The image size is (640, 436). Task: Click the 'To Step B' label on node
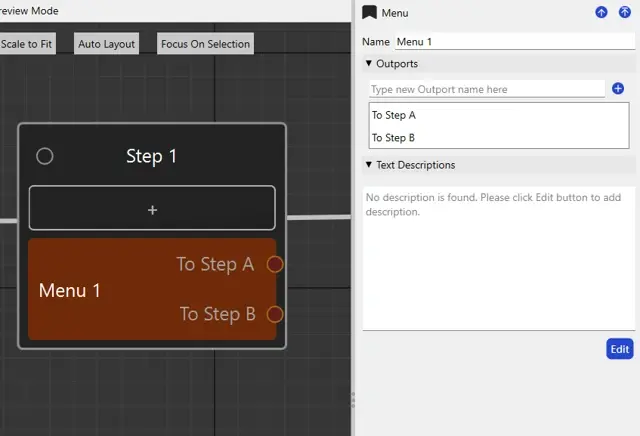pyautogui.click(x=218, y=314)
